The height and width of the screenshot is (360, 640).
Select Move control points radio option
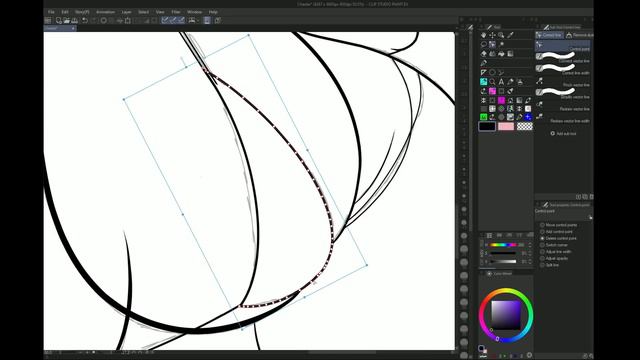[542, 225]
